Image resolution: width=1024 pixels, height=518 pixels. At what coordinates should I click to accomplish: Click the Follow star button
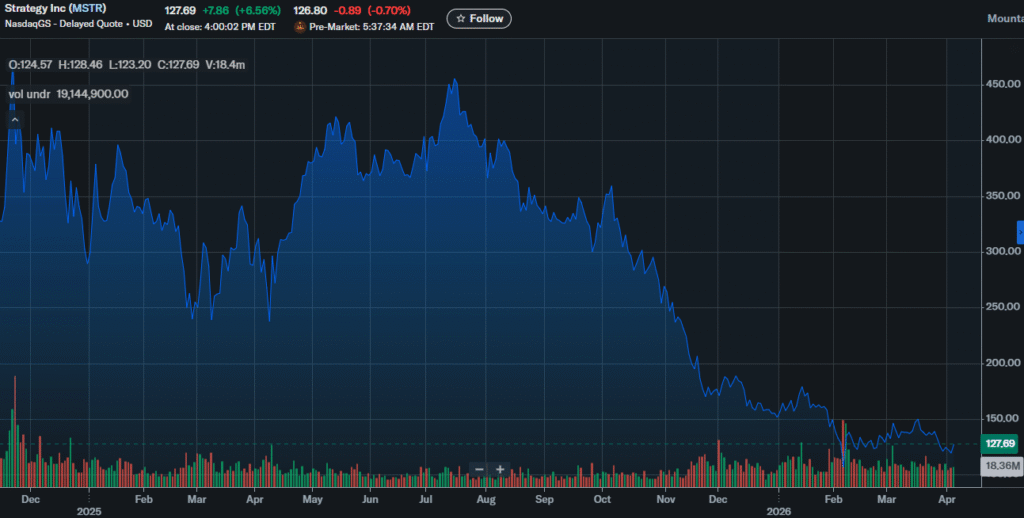pos(479,18)
